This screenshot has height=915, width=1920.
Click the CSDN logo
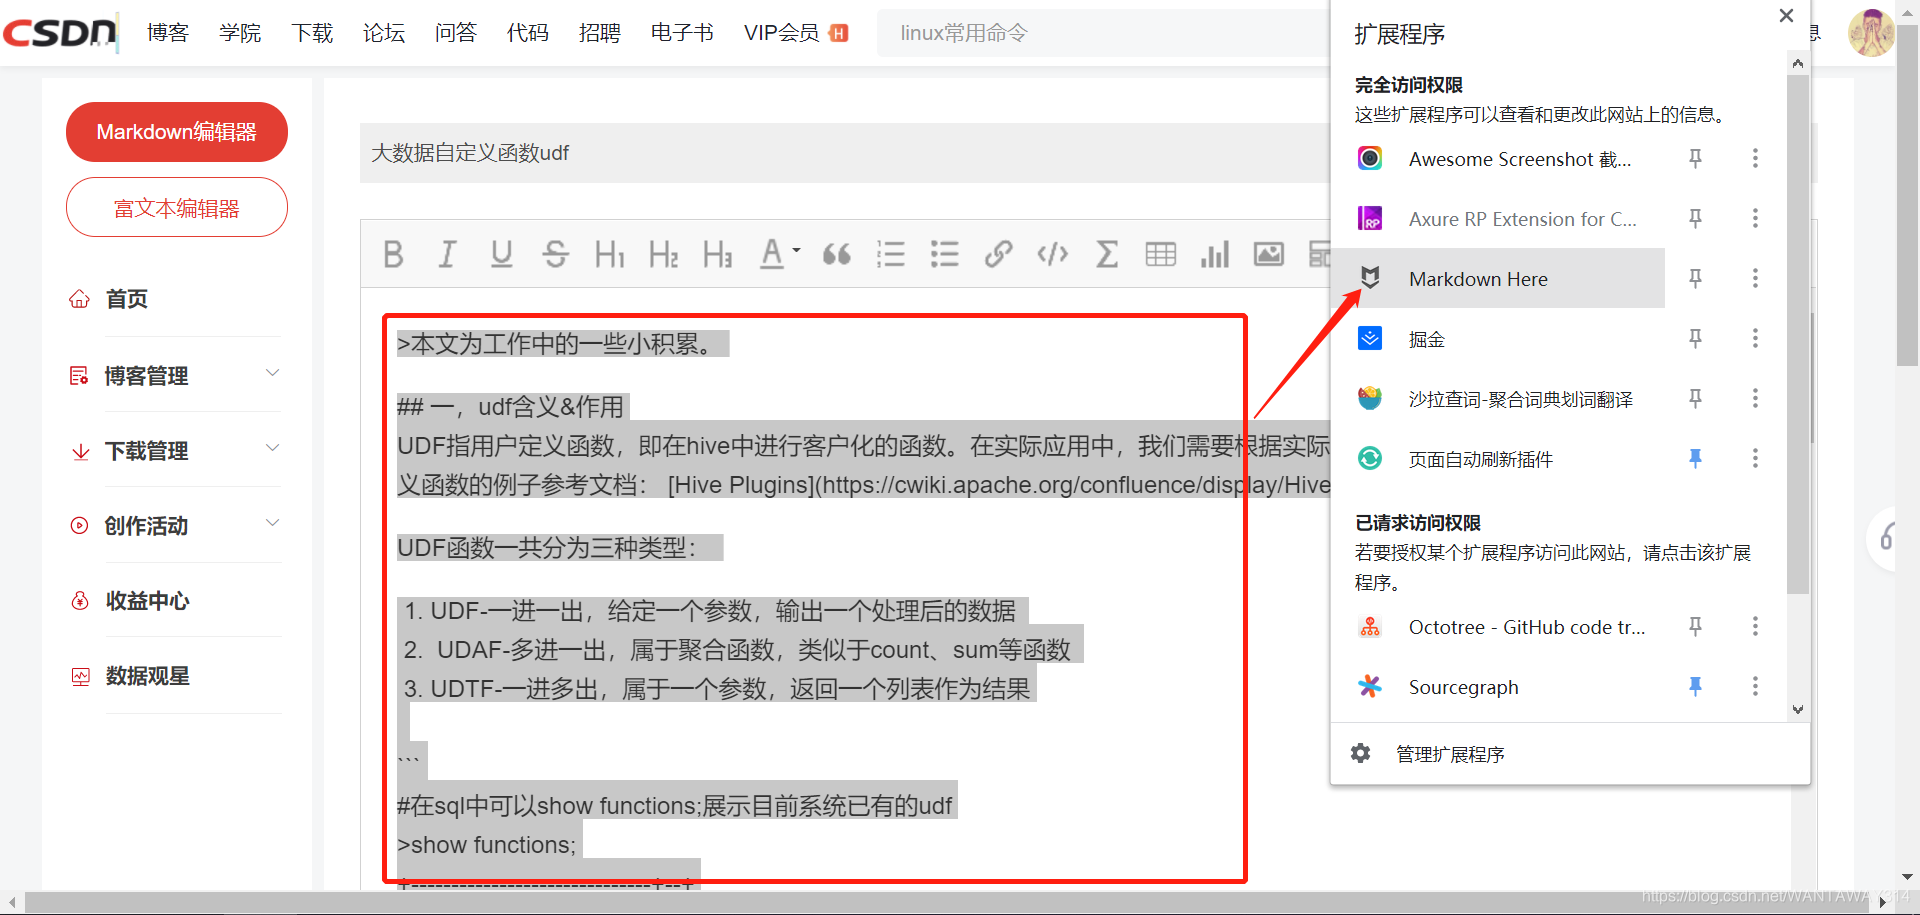point(60,32)
